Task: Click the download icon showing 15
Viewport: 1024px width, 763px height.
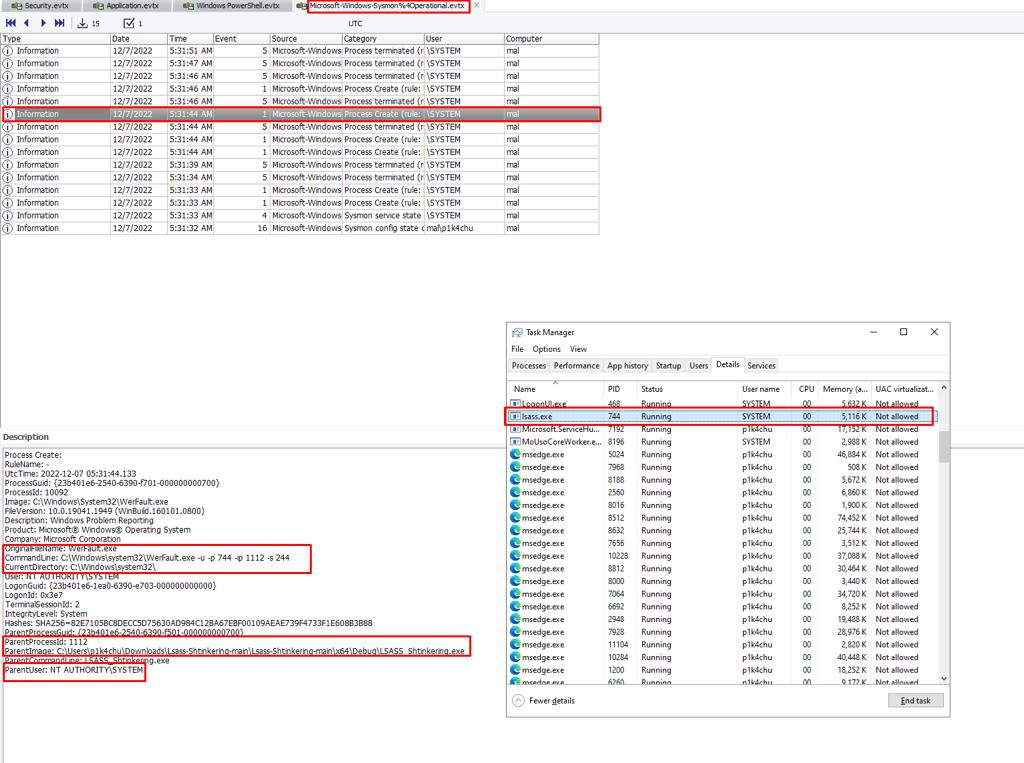Action: click(83, 23)
